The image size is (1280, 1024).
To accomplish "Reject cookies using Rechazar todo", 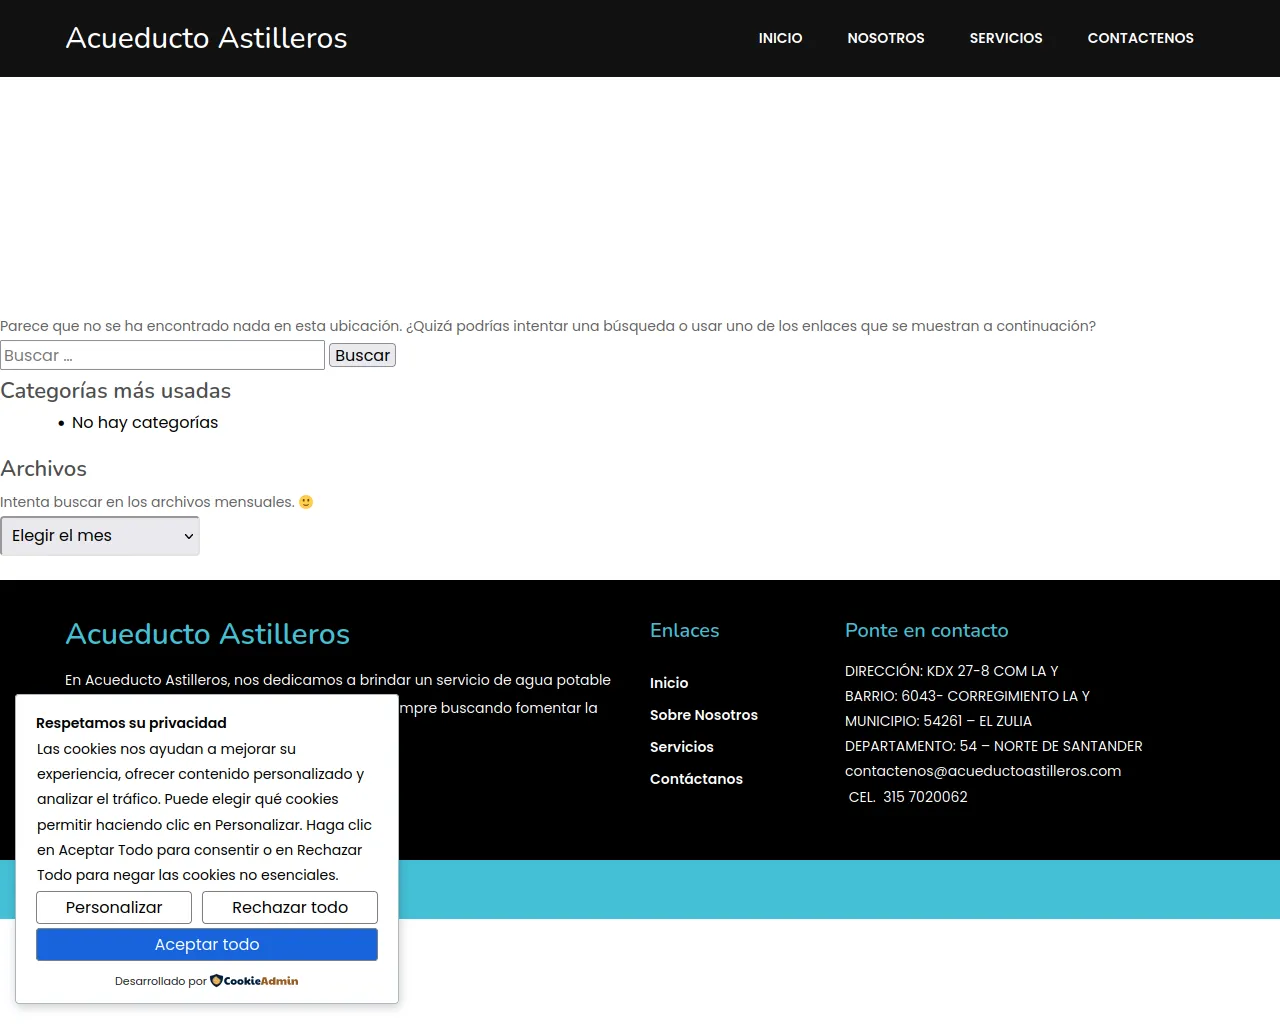I will click(290, 907).
